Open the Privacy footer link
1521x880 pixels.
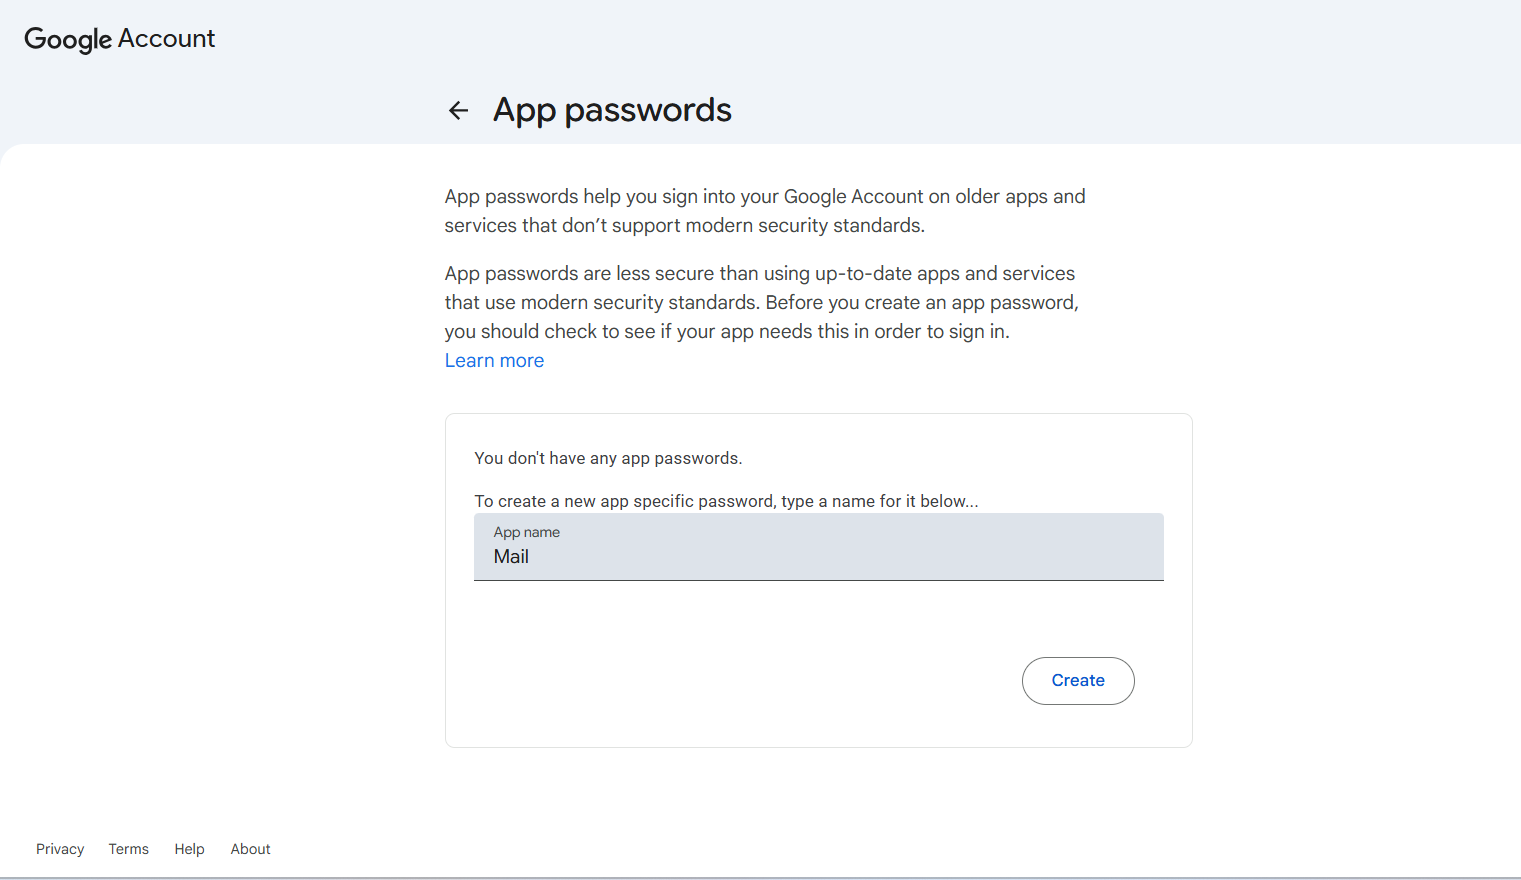coord(60,849)
